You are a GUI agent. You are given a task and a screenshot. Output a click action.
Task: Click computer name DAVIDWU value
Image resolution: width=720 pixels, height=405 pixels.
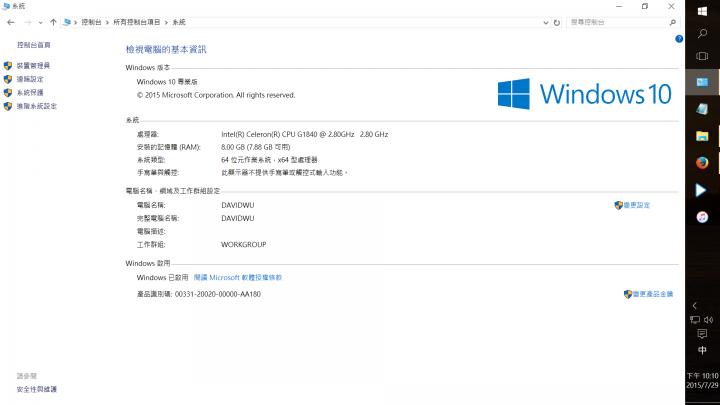(237, 205)
